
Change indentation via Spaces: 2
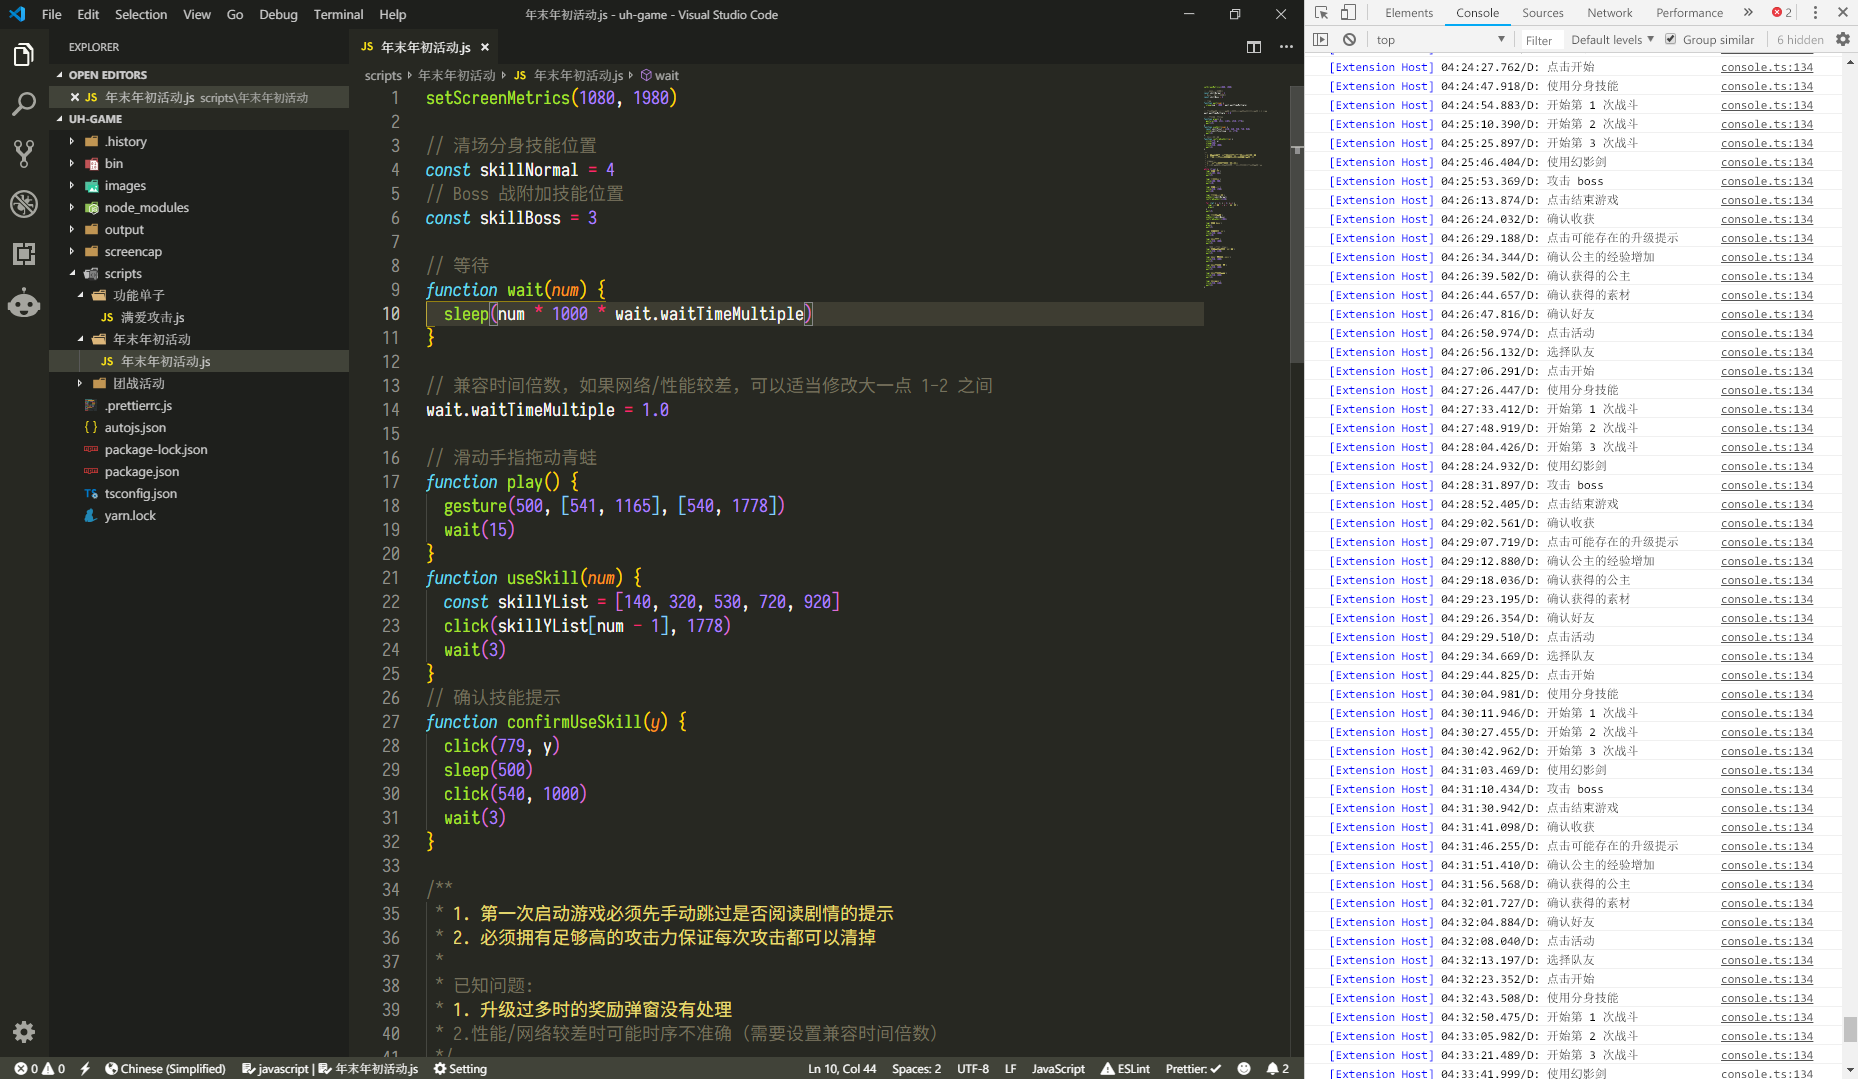(x=916, y=1068)
